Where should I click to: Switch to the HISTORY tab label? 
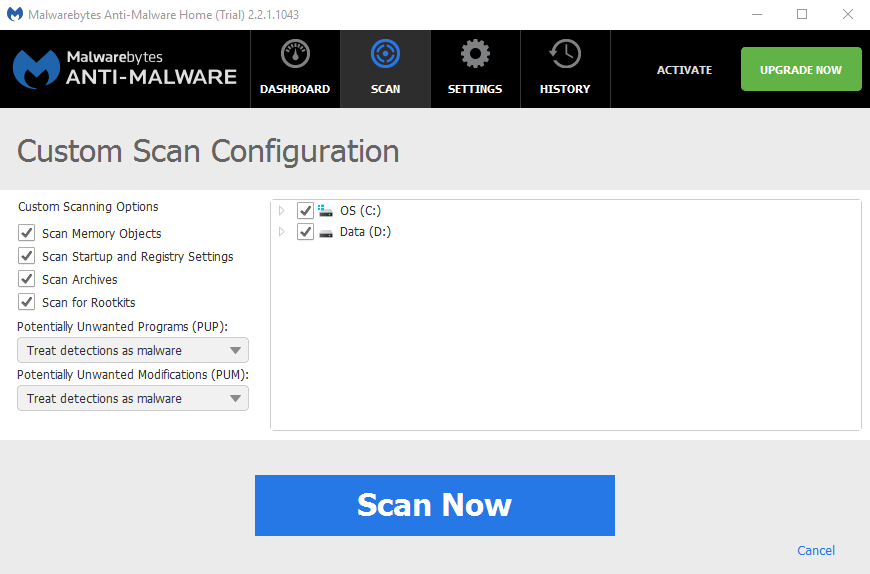tap(565, 89)
